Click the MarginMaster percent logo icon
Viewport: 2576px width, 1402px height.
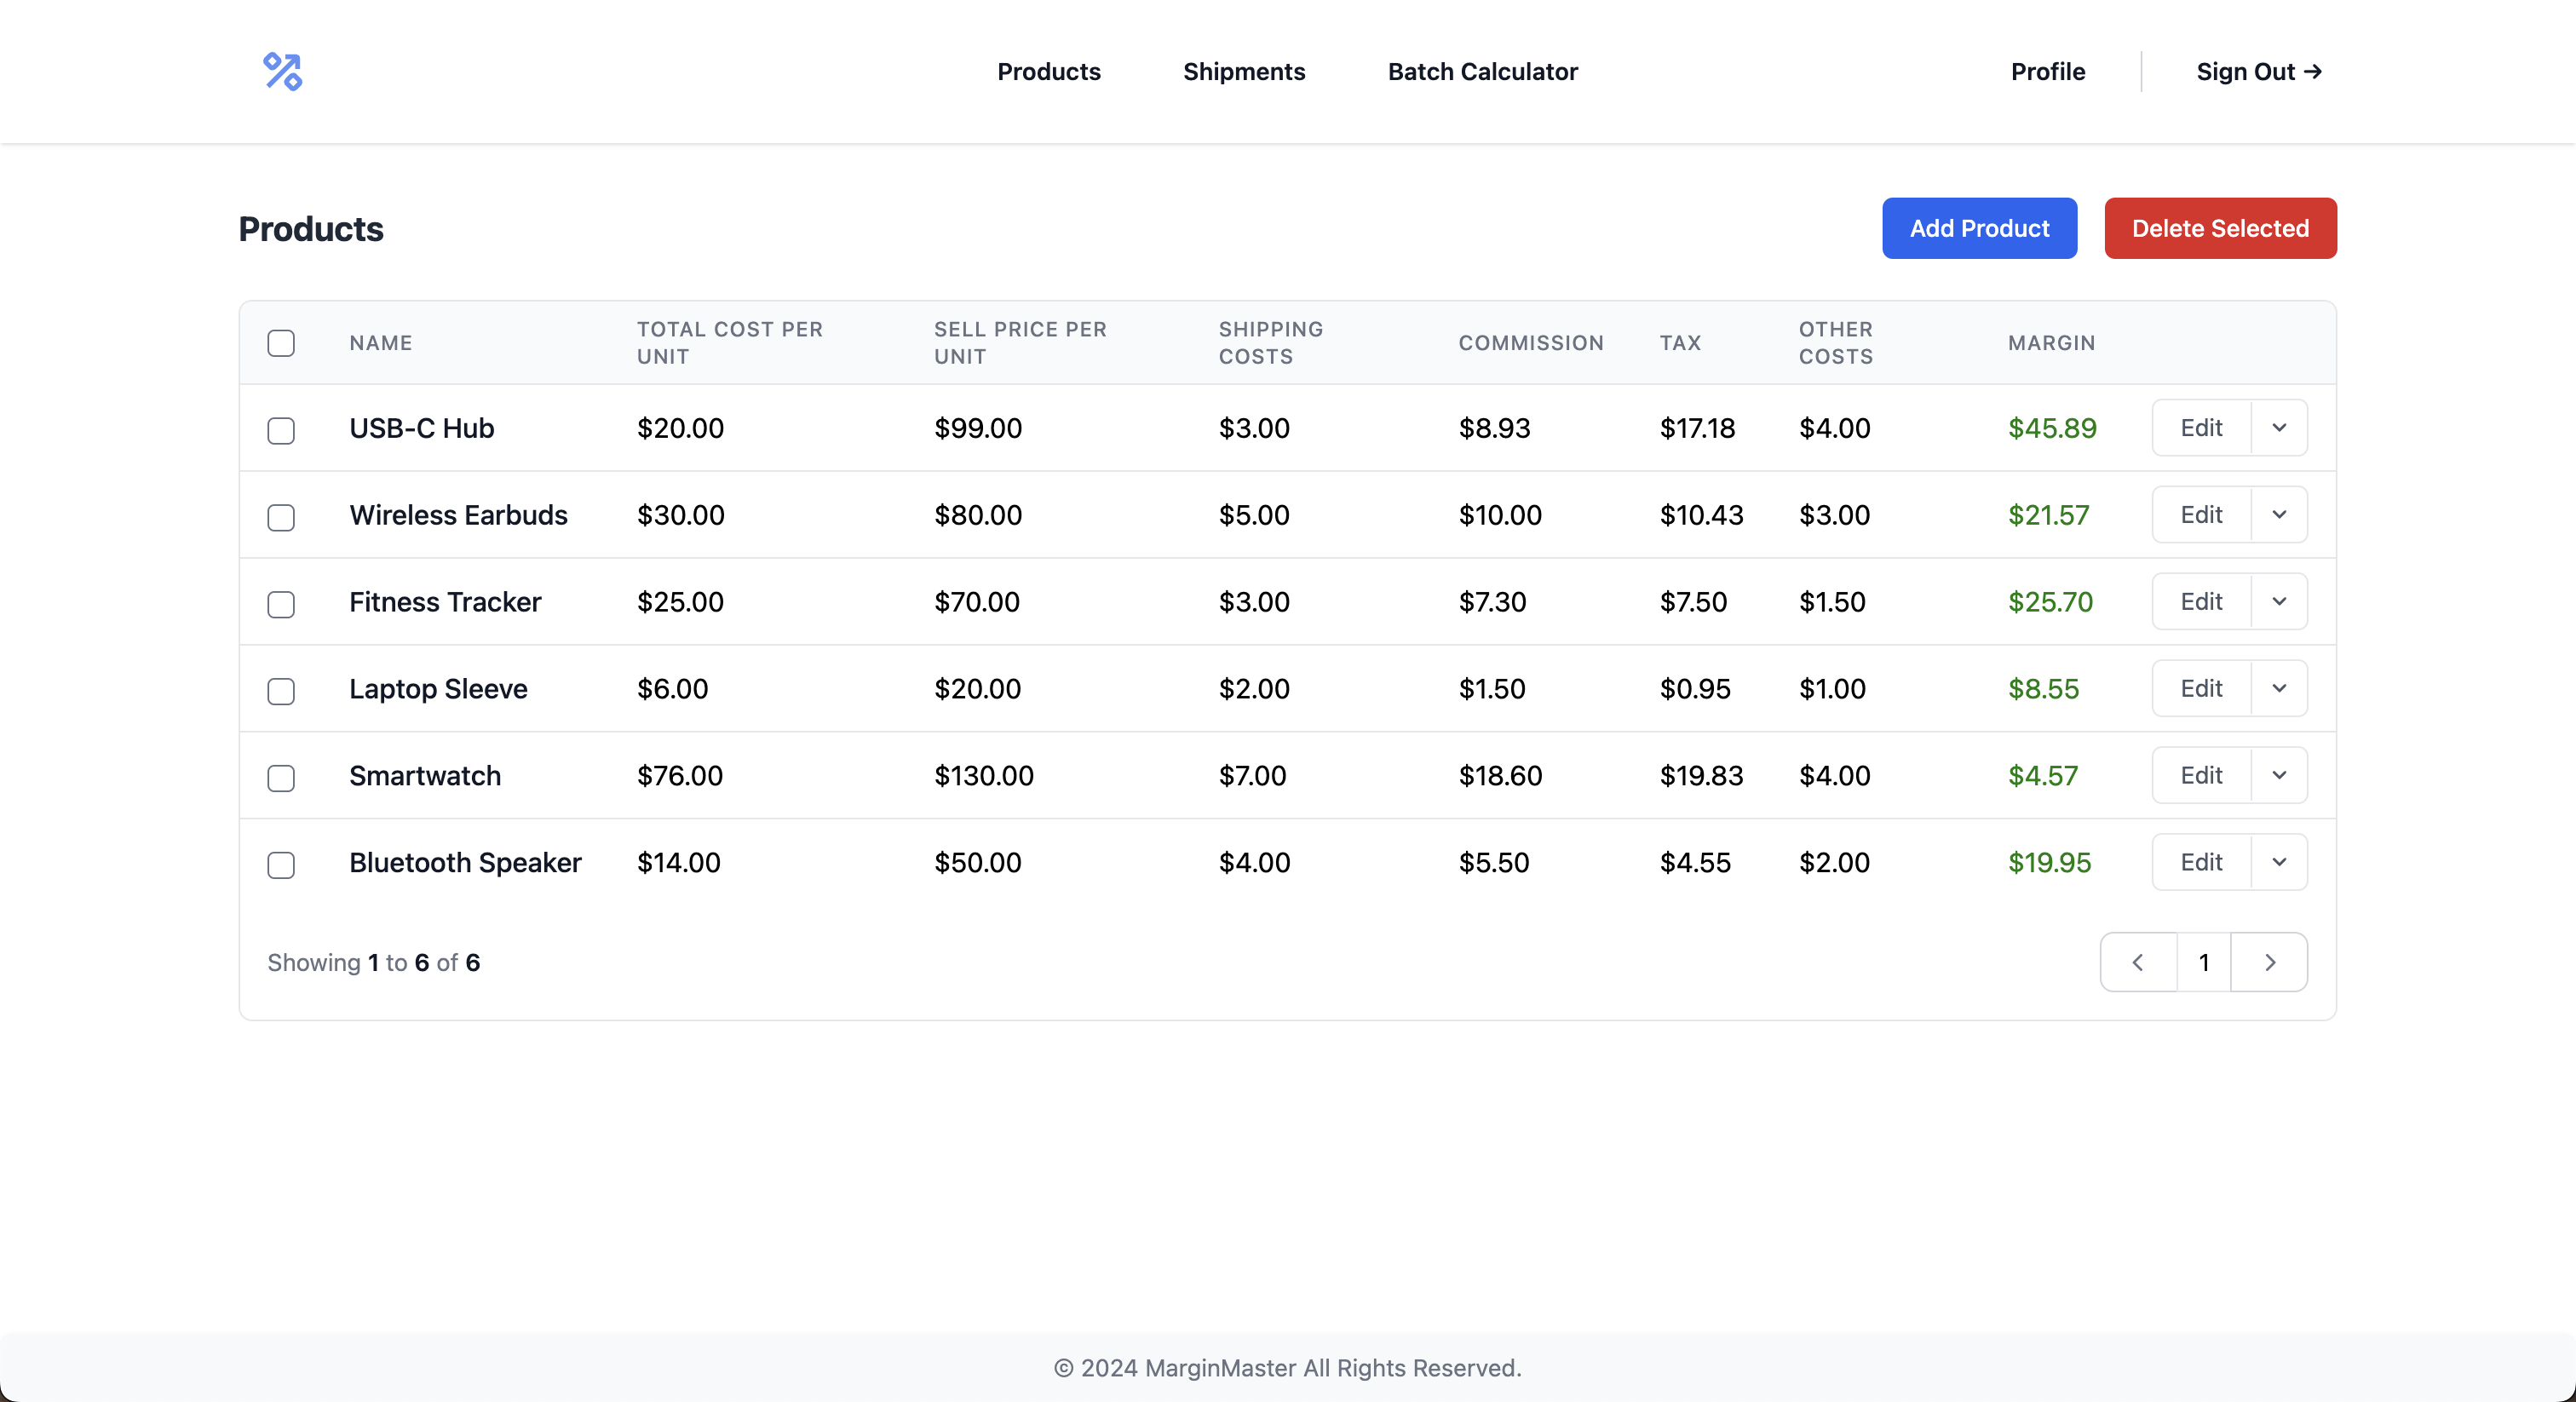point(282,72)
